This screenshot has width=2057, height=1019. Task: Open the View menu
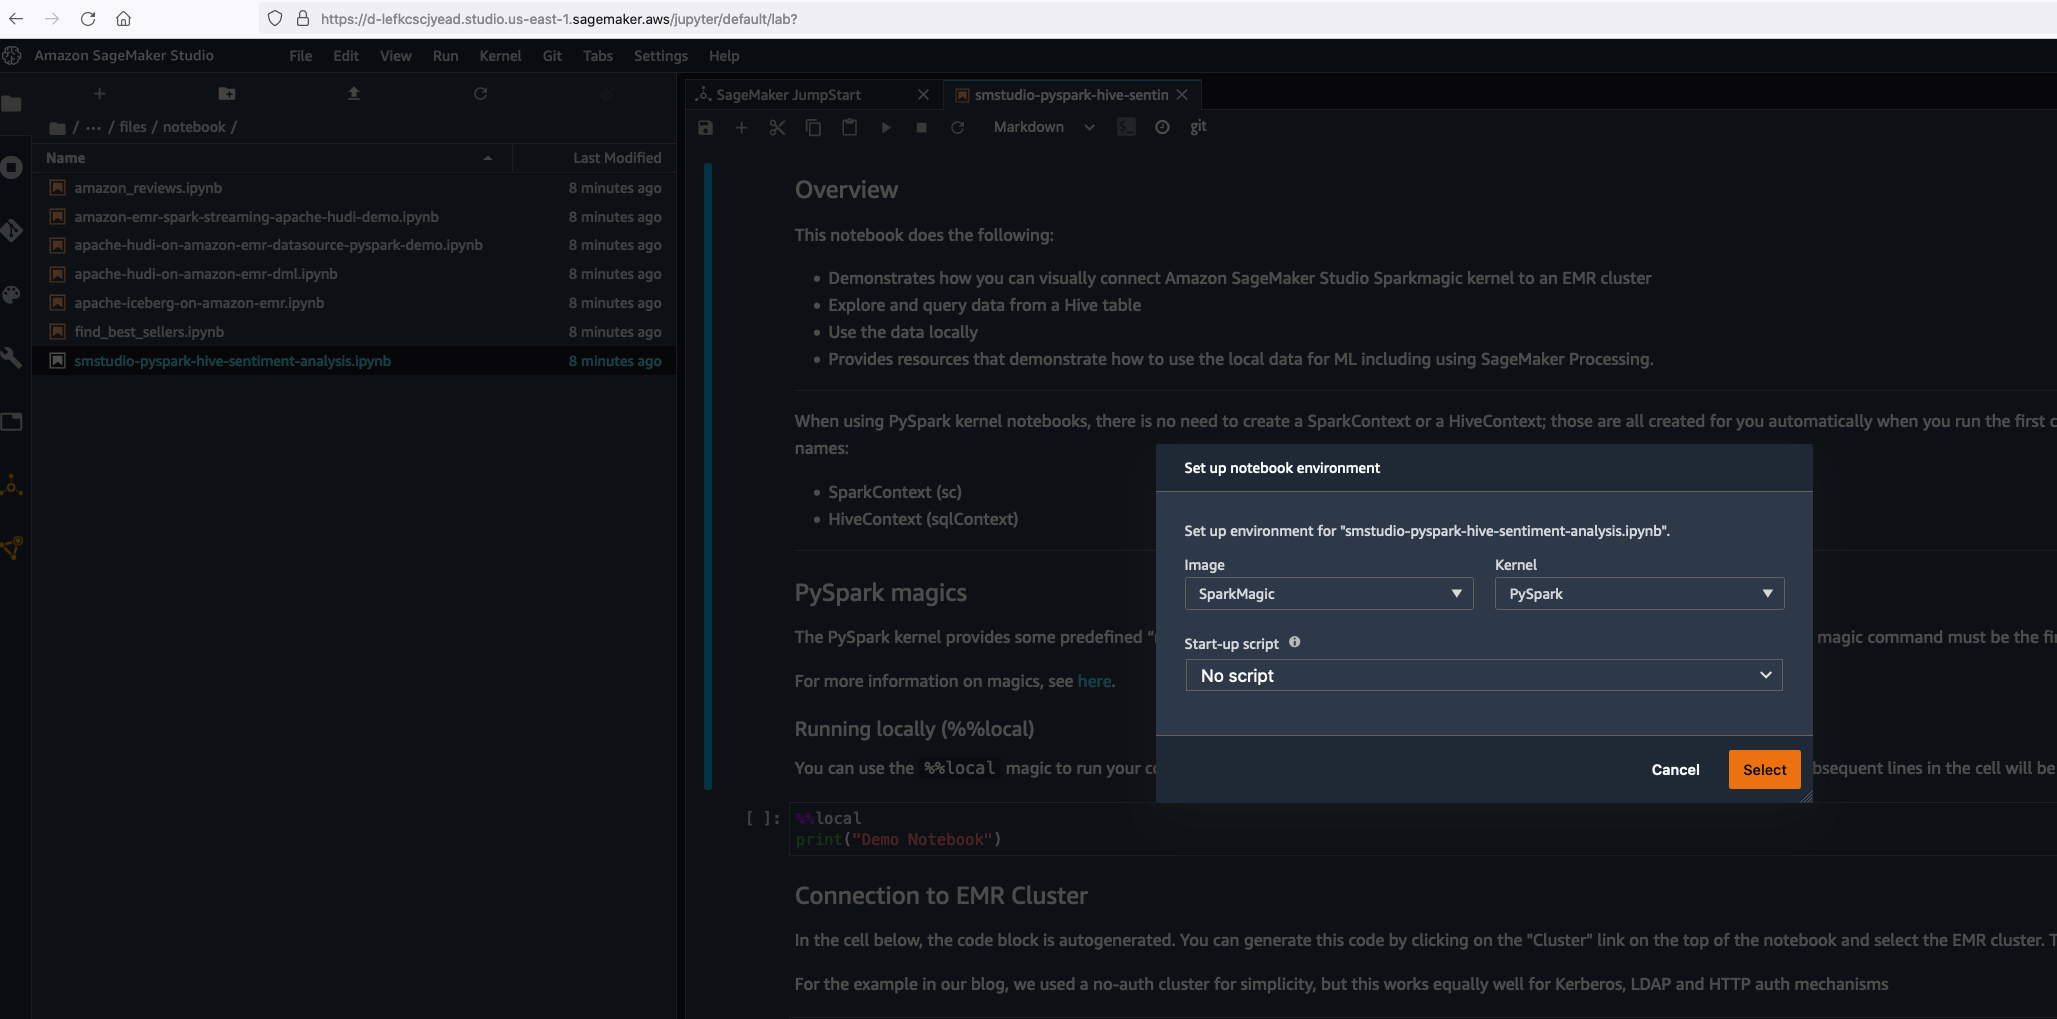(x=396, y=56)
